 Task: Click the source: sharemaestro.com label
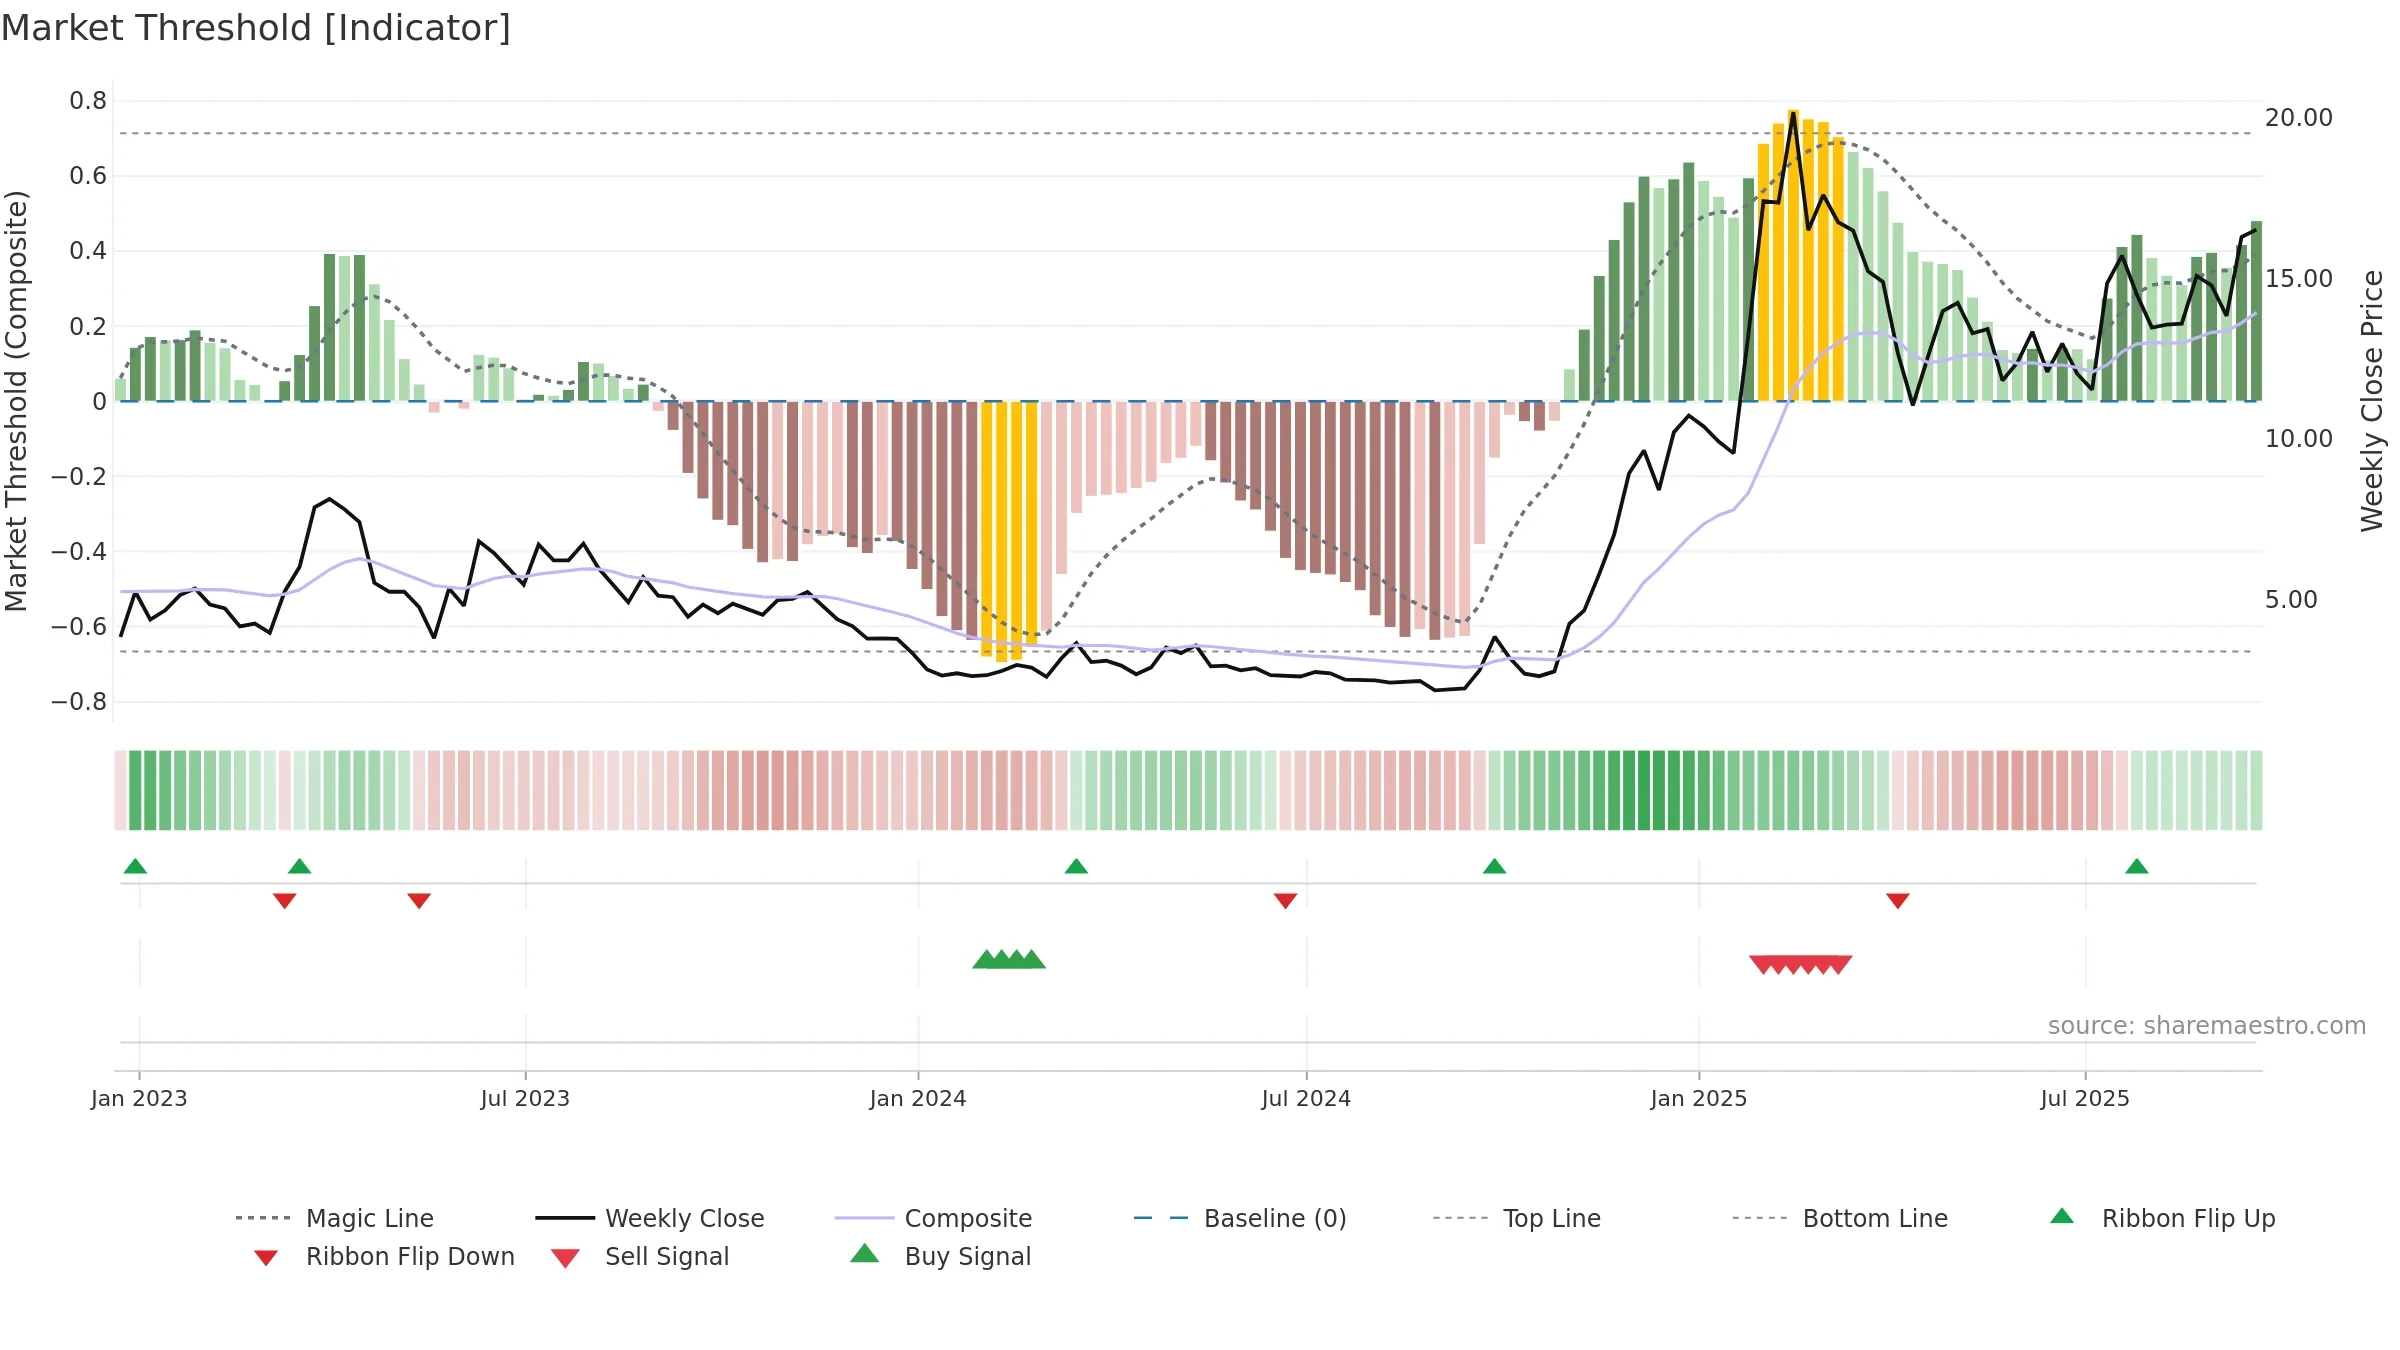click(x=2207, y=1026)
